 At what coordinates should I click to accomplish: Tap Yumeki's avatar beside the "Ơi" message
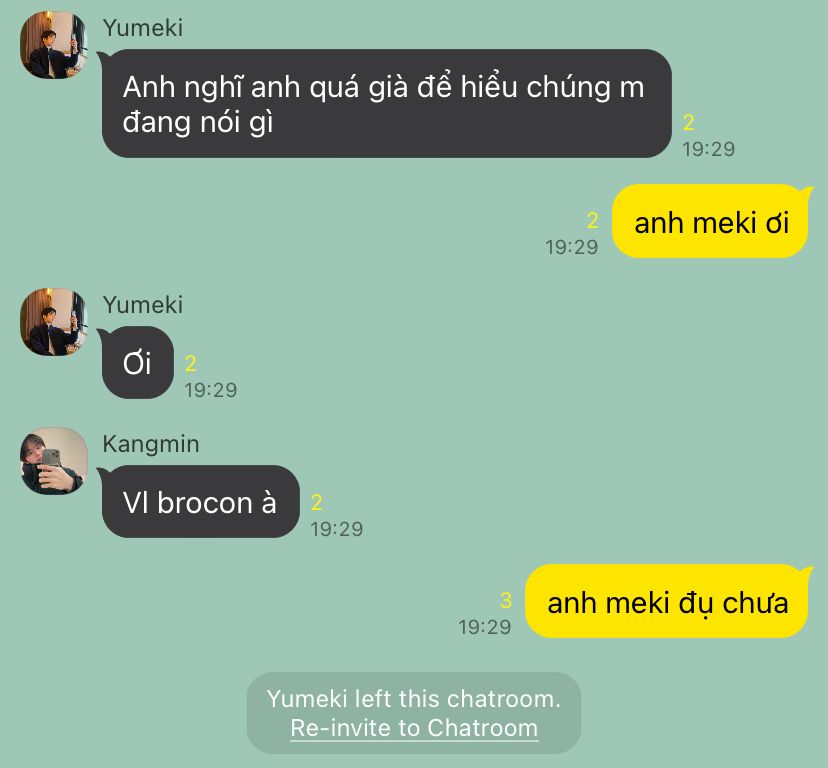click(x=54, y=322)
